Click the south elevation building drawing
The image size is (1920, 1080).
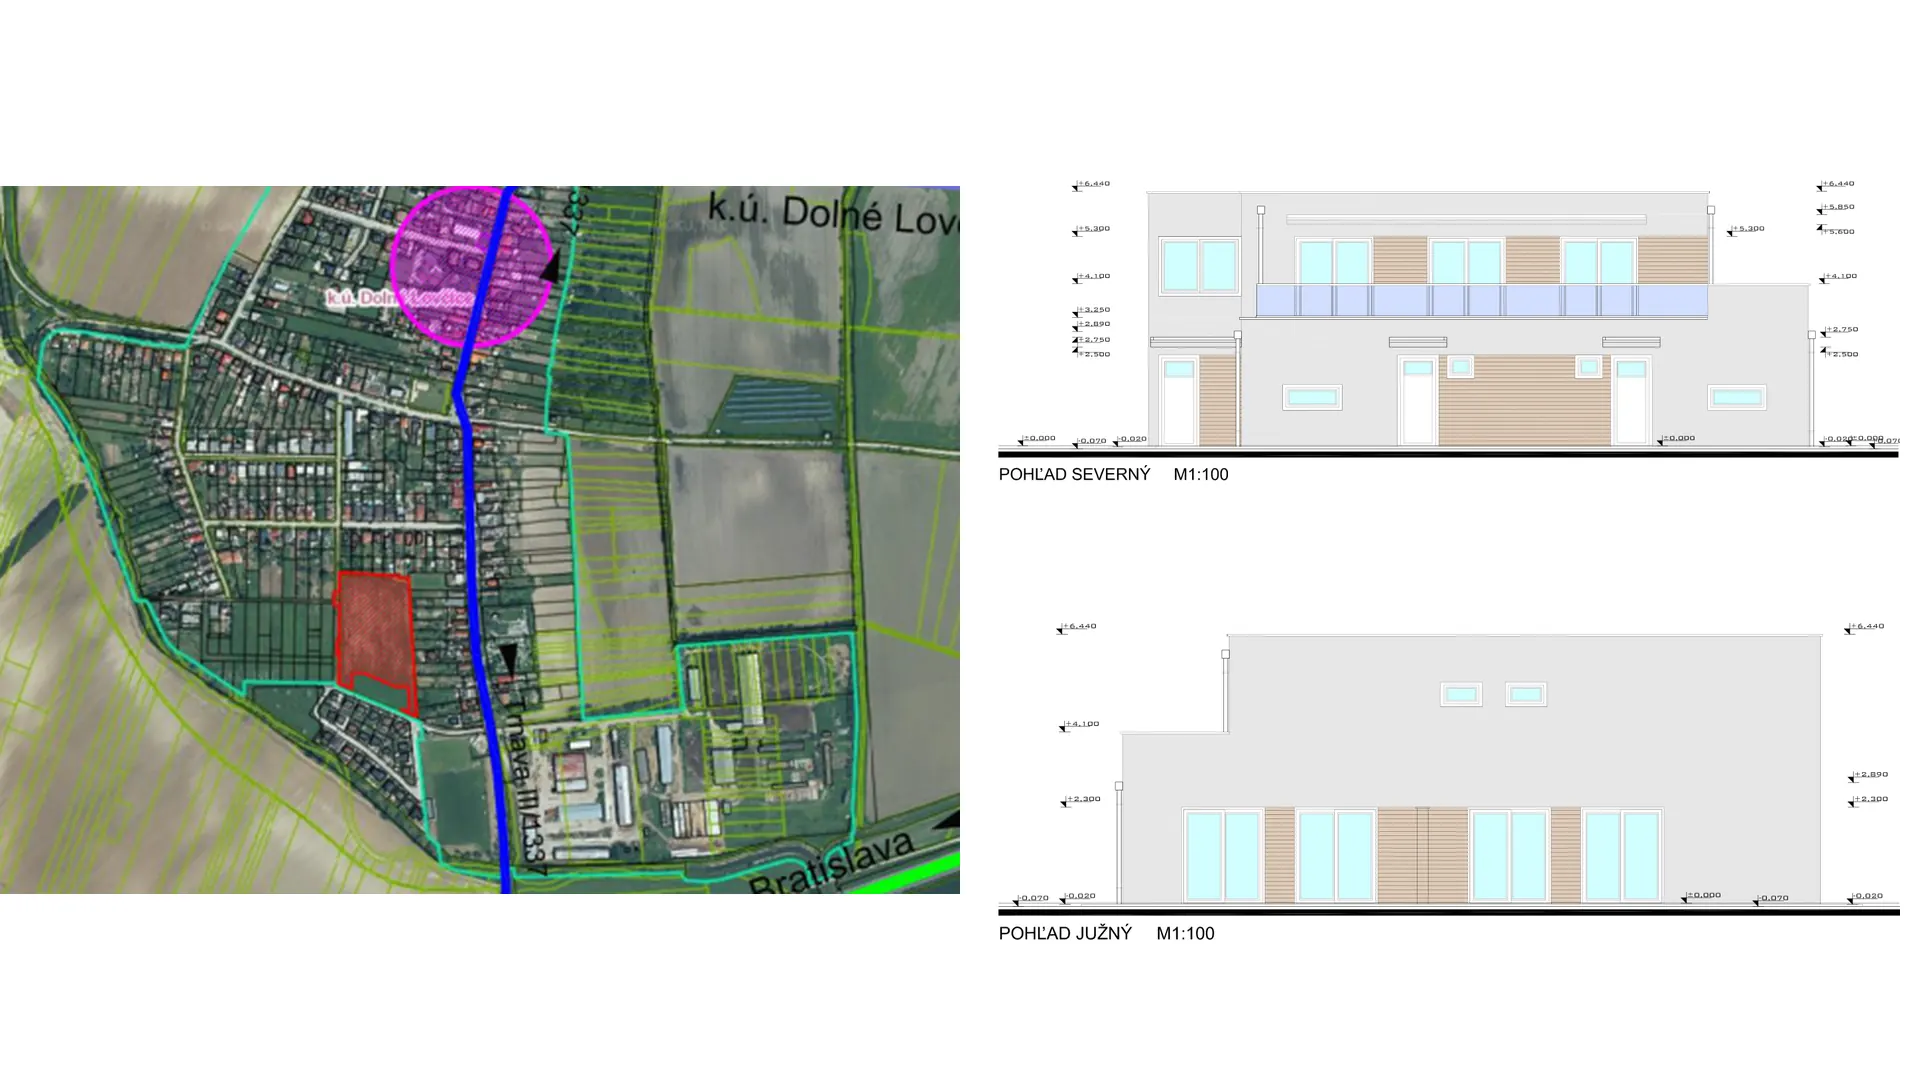pos(1470,768)
